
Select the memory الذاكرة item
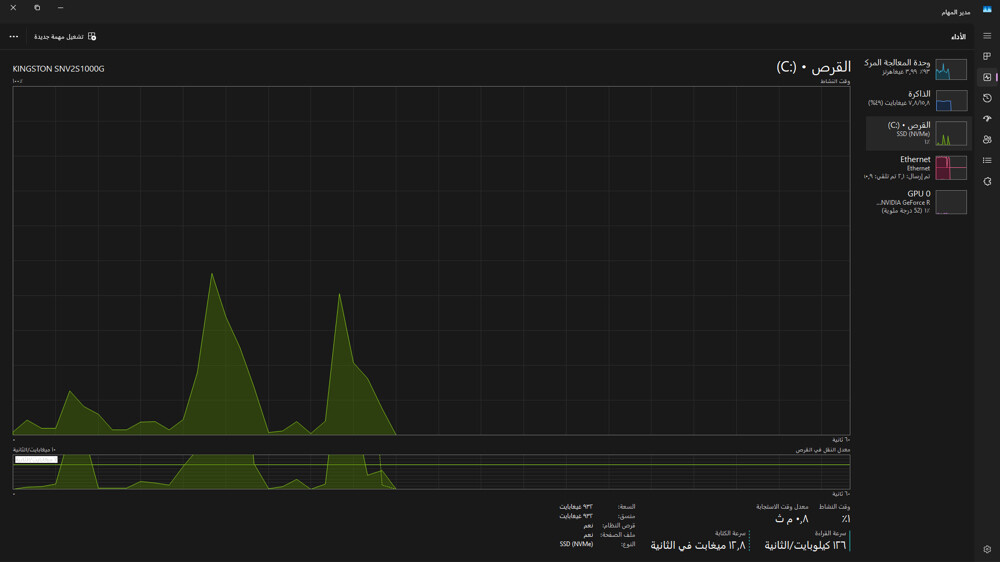point(918,99)
